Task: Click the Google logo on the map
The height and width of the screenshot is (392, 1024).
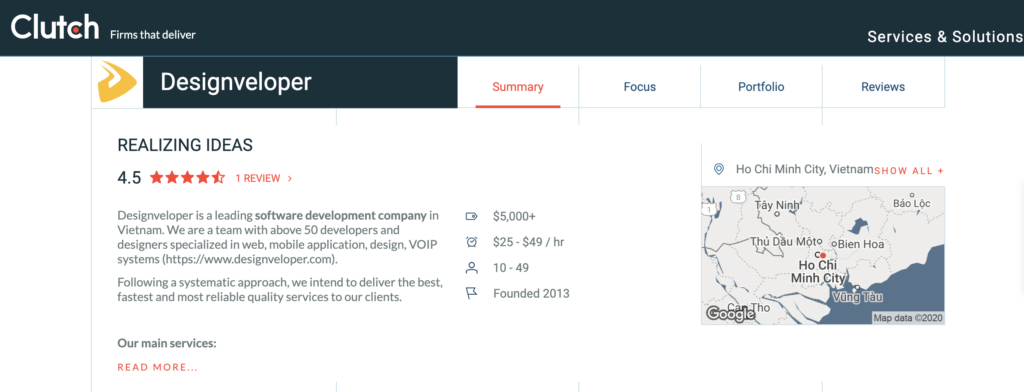Action: pos(731,314)
